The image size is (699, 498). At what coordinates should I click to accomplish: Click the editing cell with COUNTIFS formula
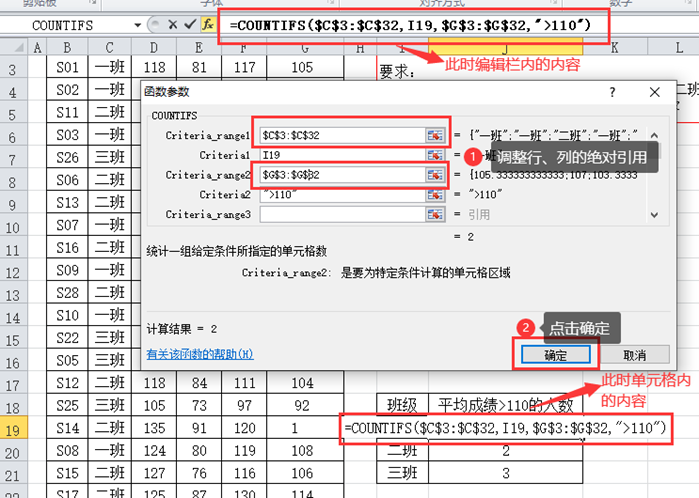coord(506,428)
